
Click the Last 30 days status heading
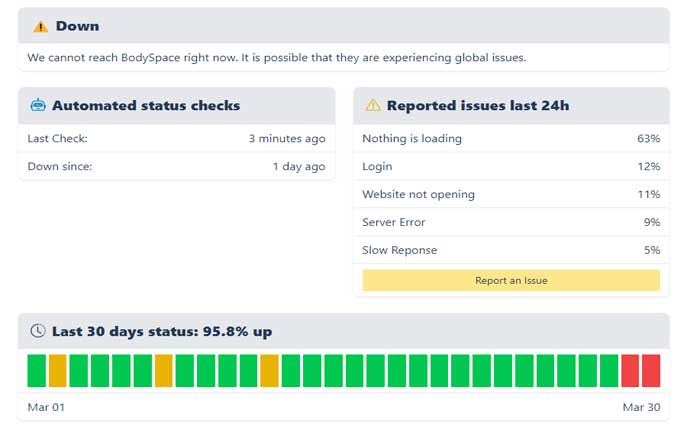pyautogui.click(x=162, y=331)
